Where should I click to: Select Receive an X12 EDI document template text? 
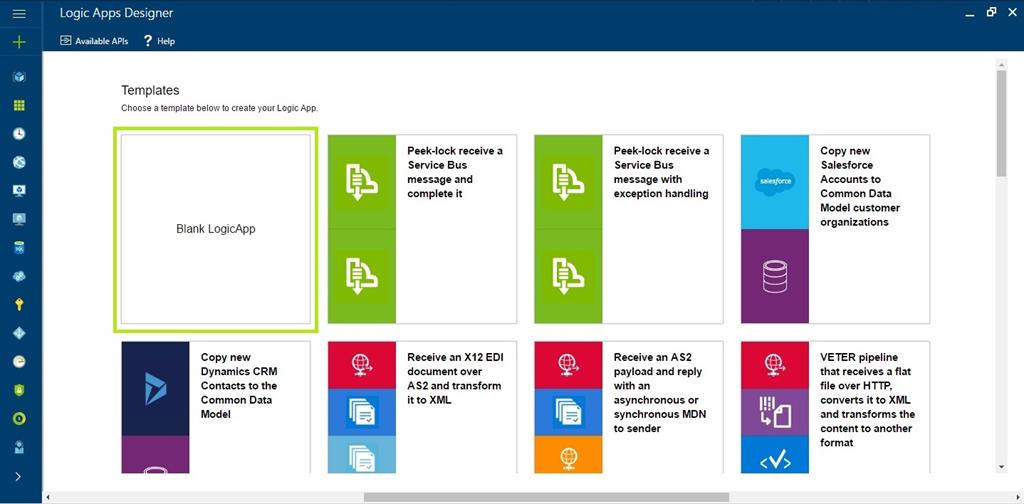click(455, 379)
